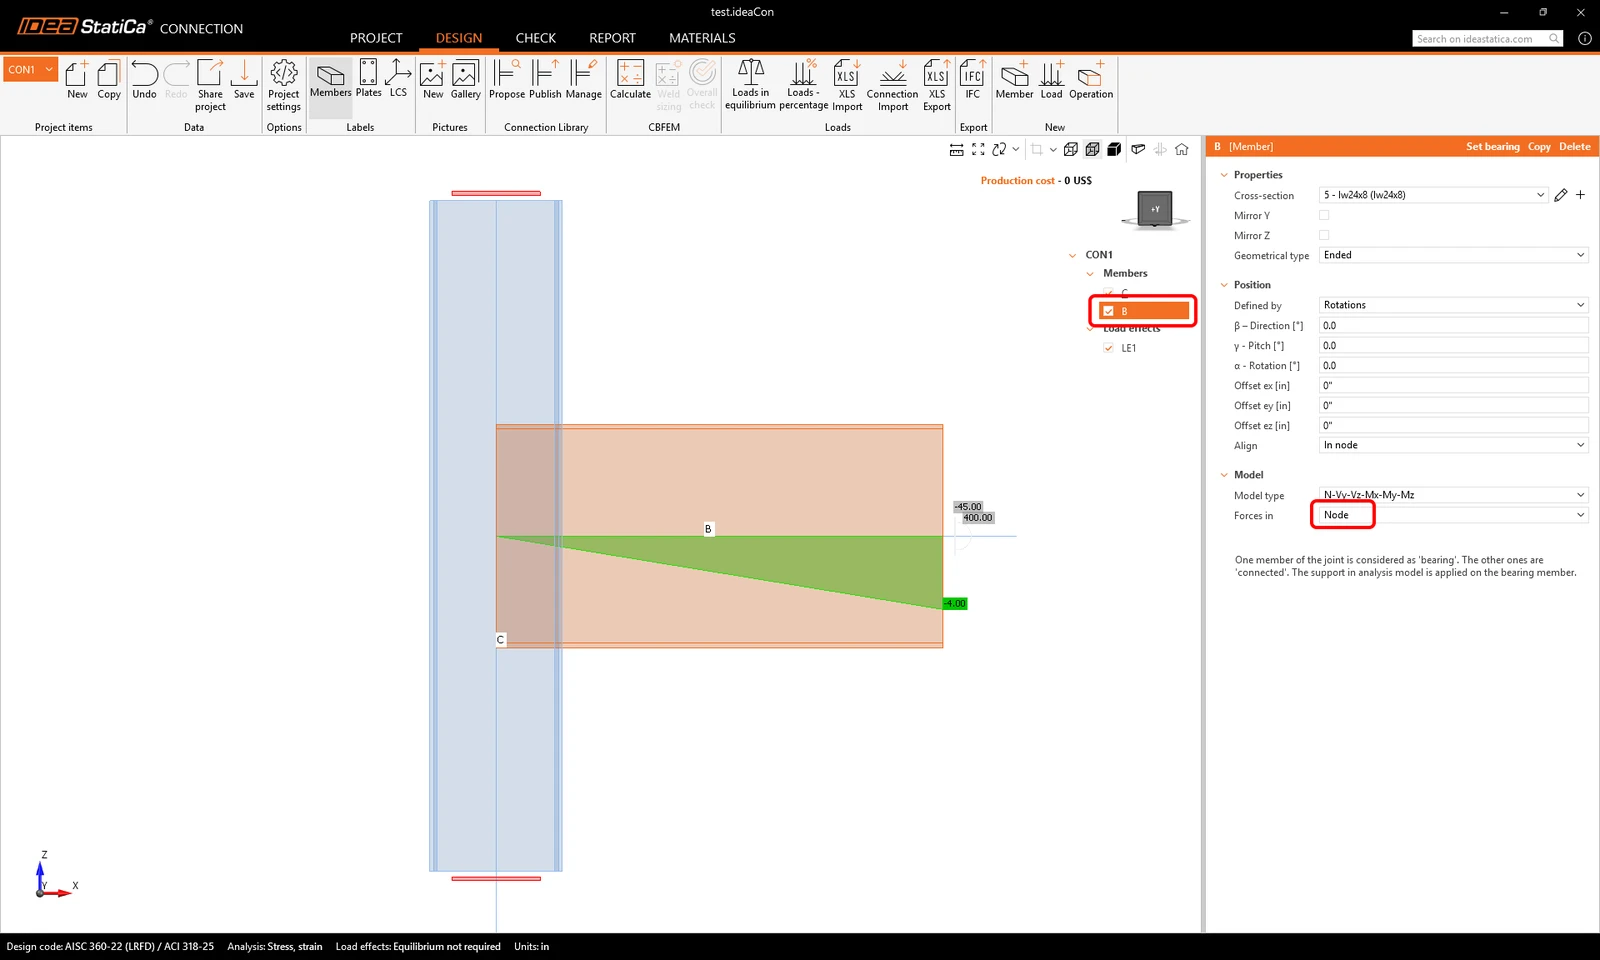1600x960 pixels.
Task: Click Loads percentage icon
Action: (x=803, y=84)
